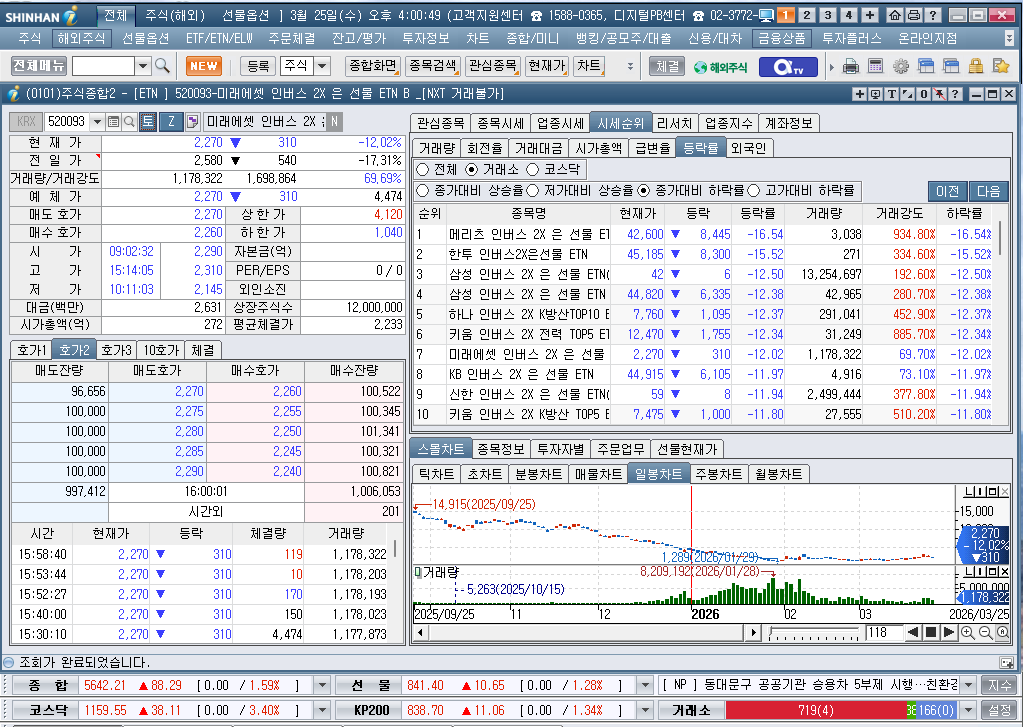Click the memo note icon beside Z button

coord(192,121)
